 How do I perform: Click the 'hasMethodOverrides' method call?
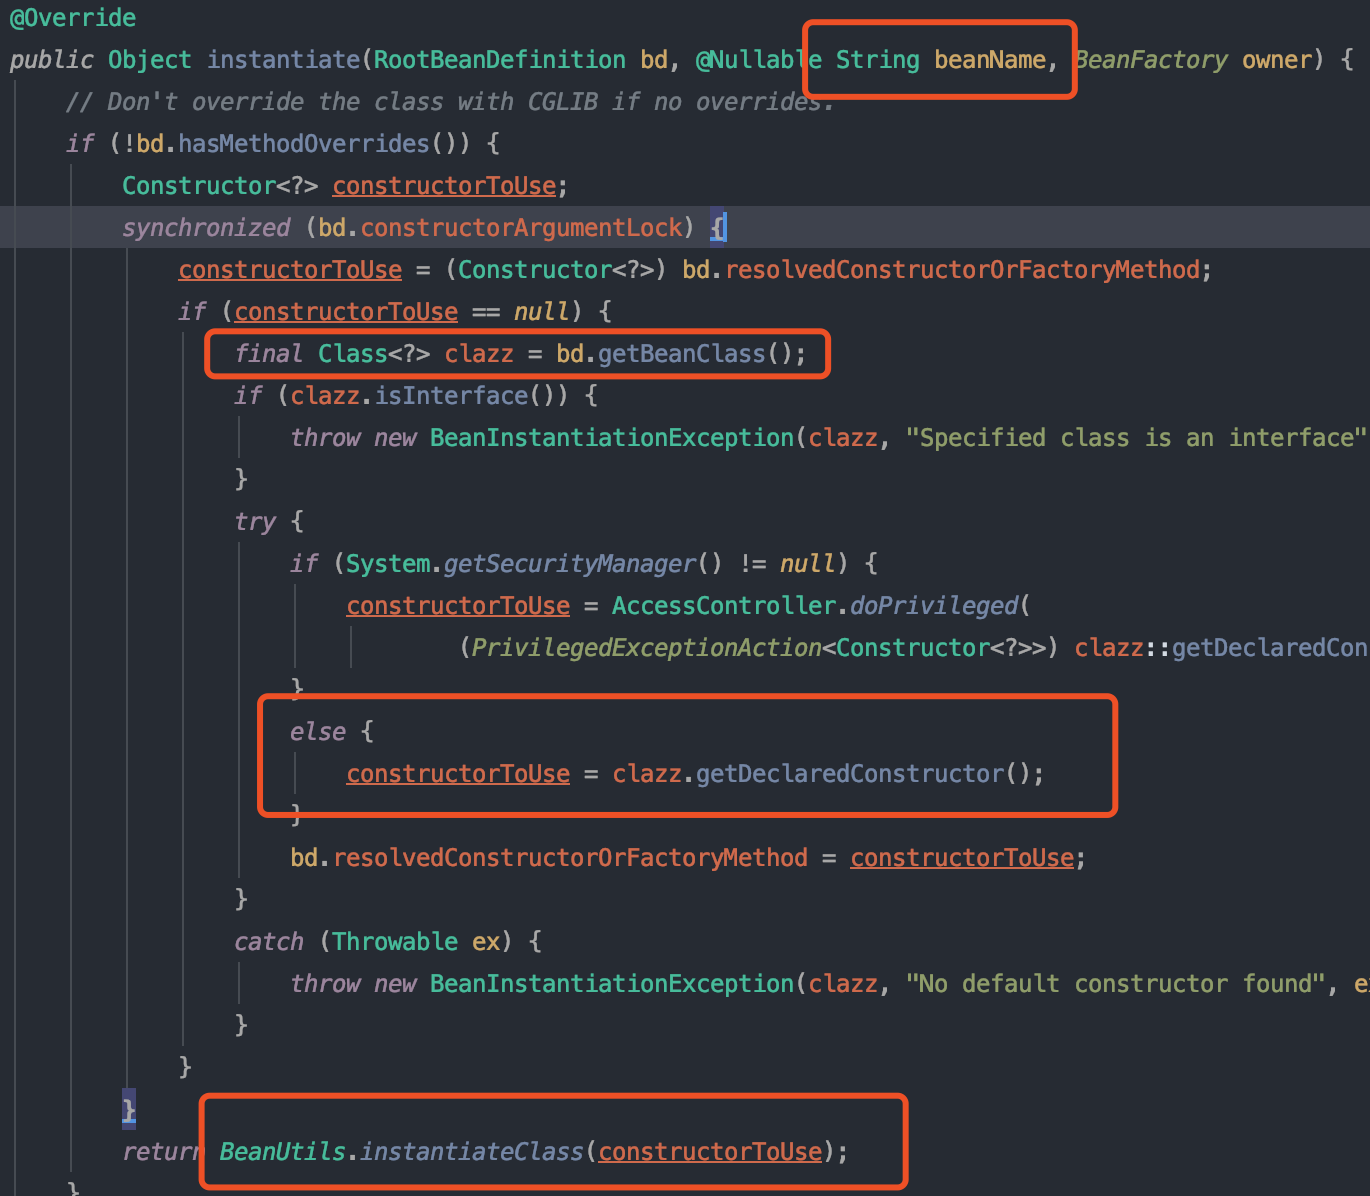tap(304, 144)
